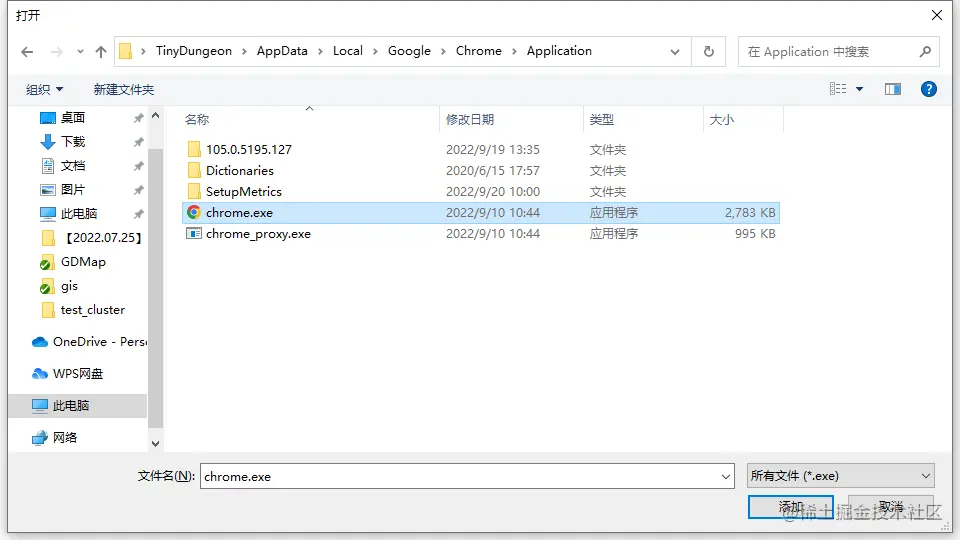Open 文档 in the sidebar

tap(73, 165)
